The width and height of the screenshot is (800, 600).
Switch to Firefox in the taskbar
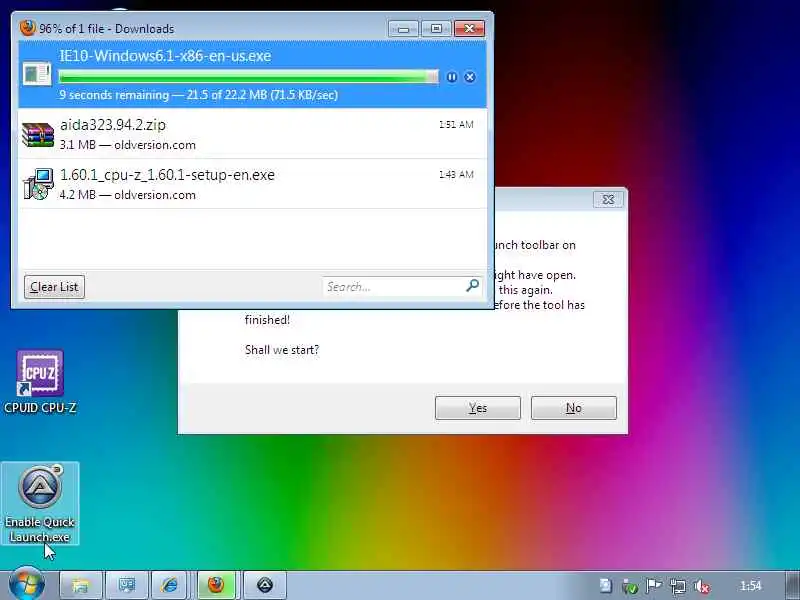coord(216,585)
